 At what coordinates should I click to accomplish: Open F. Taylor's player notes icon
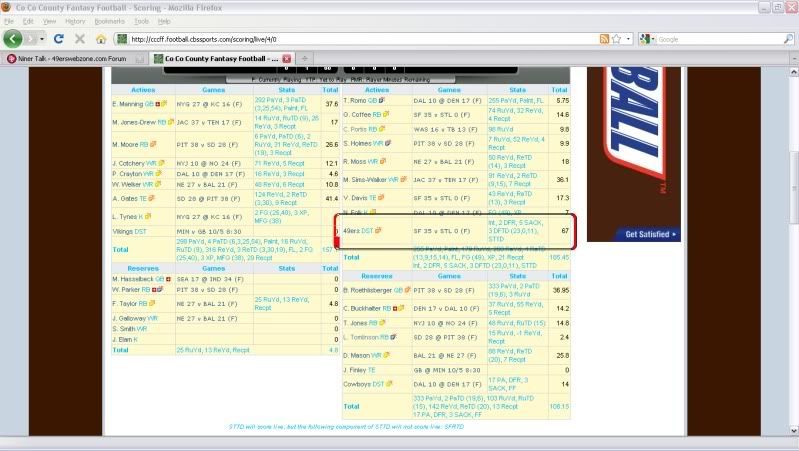pyautogui.click(x=152, y=303)
